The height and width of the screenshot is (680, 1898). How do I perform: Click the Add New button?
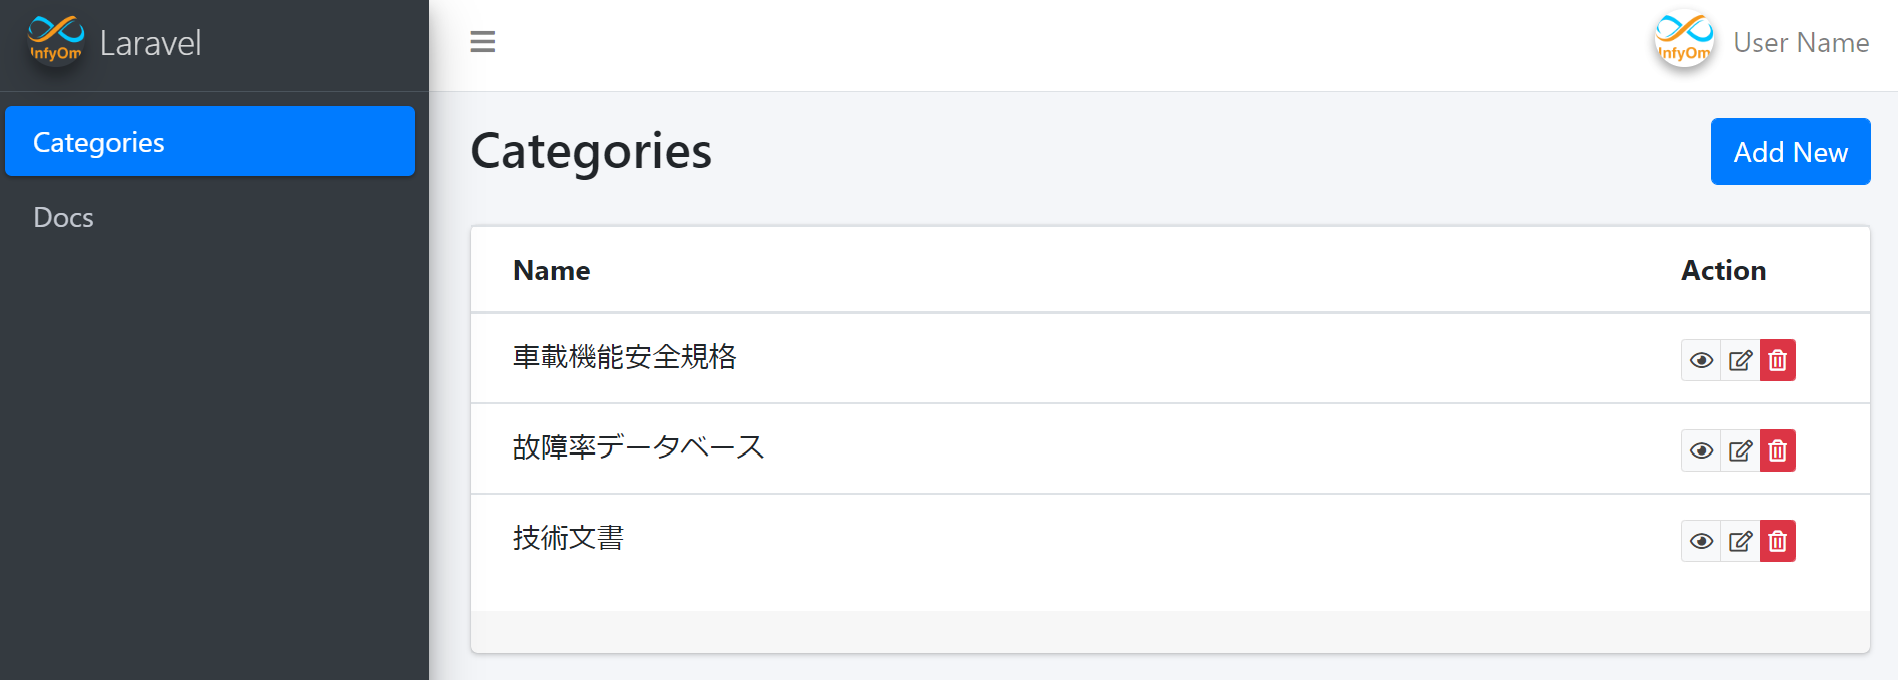[1790, 151]
